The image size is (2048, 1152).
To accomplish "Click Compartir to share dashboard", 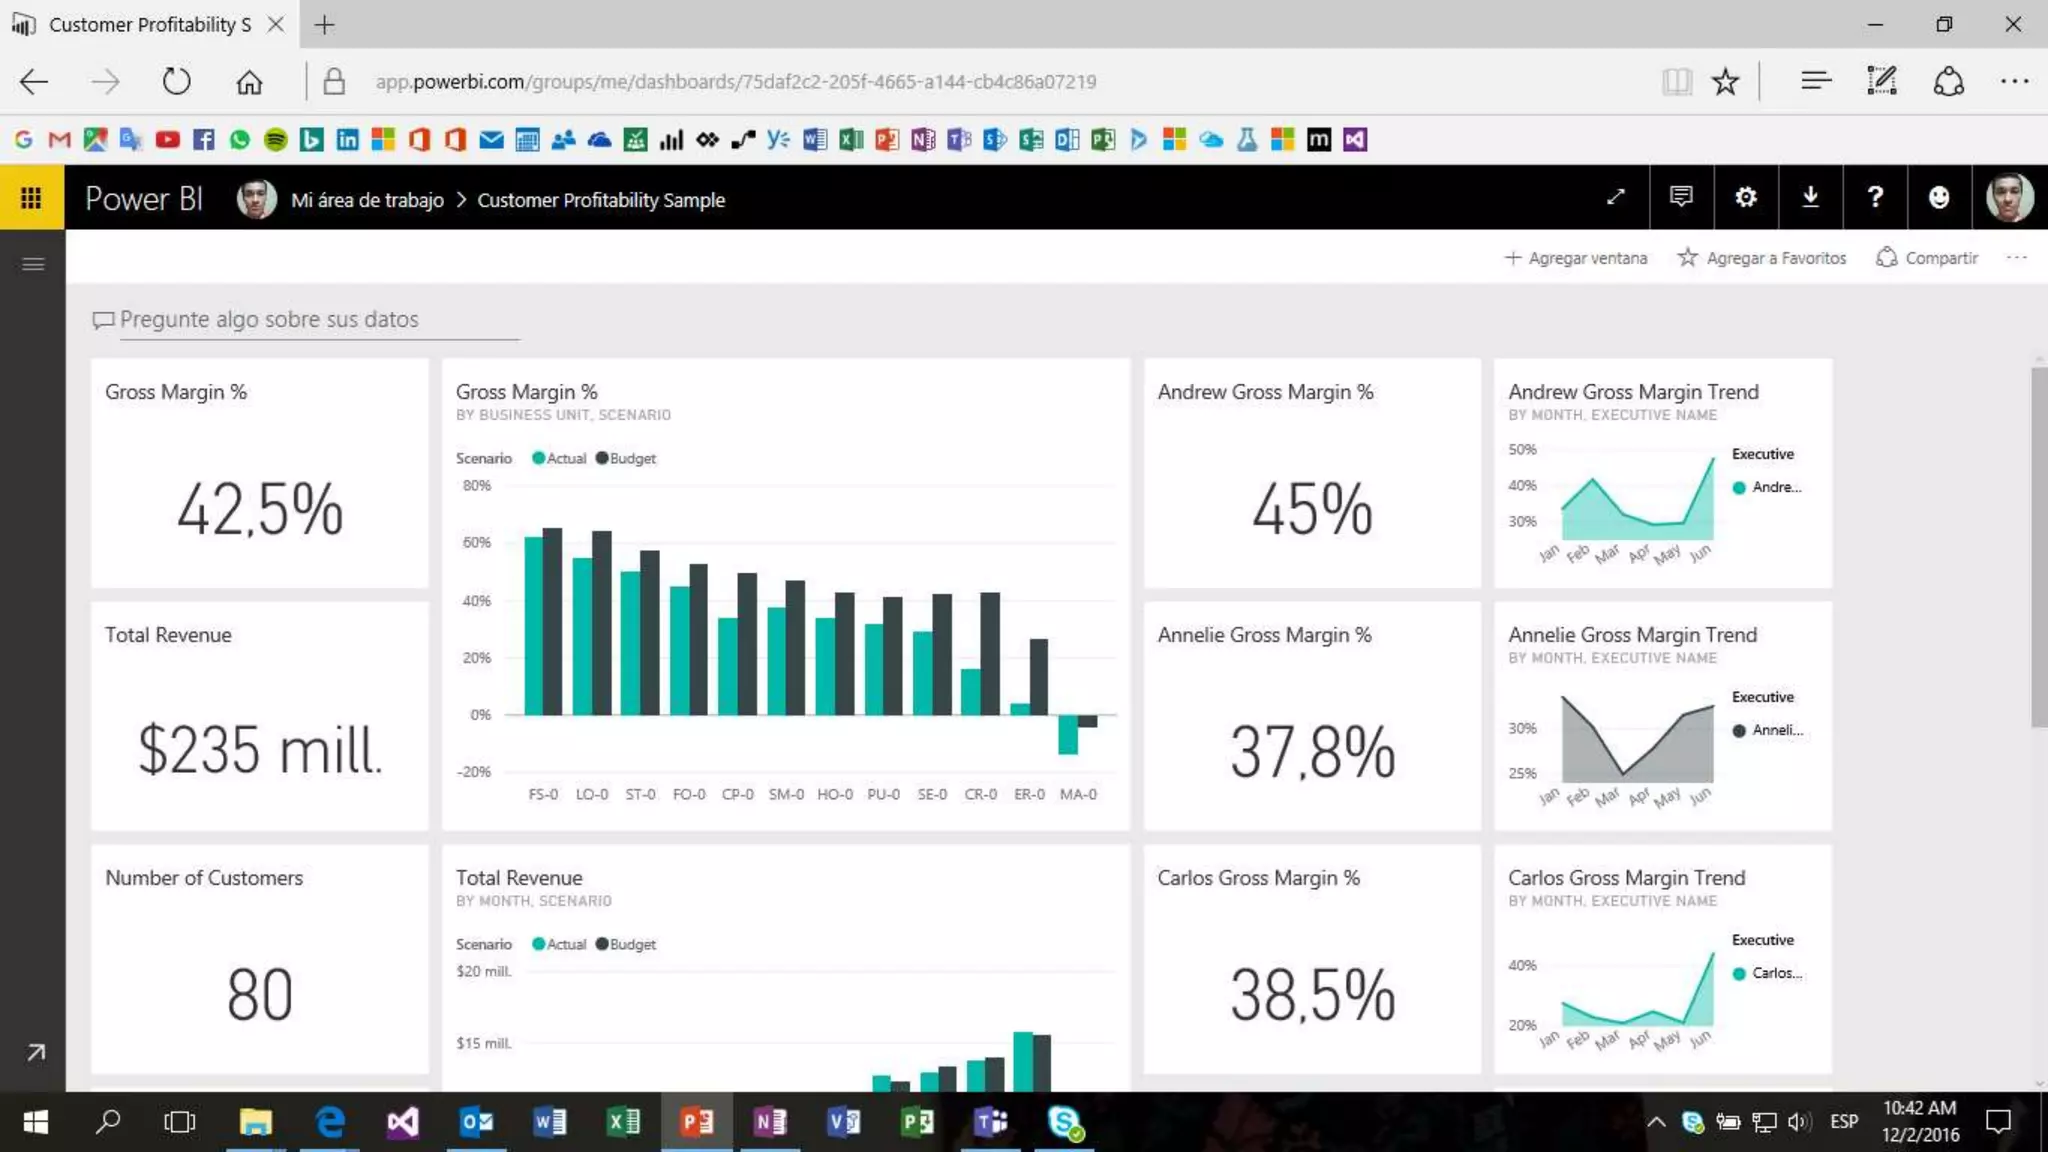I will point(1927,258).
